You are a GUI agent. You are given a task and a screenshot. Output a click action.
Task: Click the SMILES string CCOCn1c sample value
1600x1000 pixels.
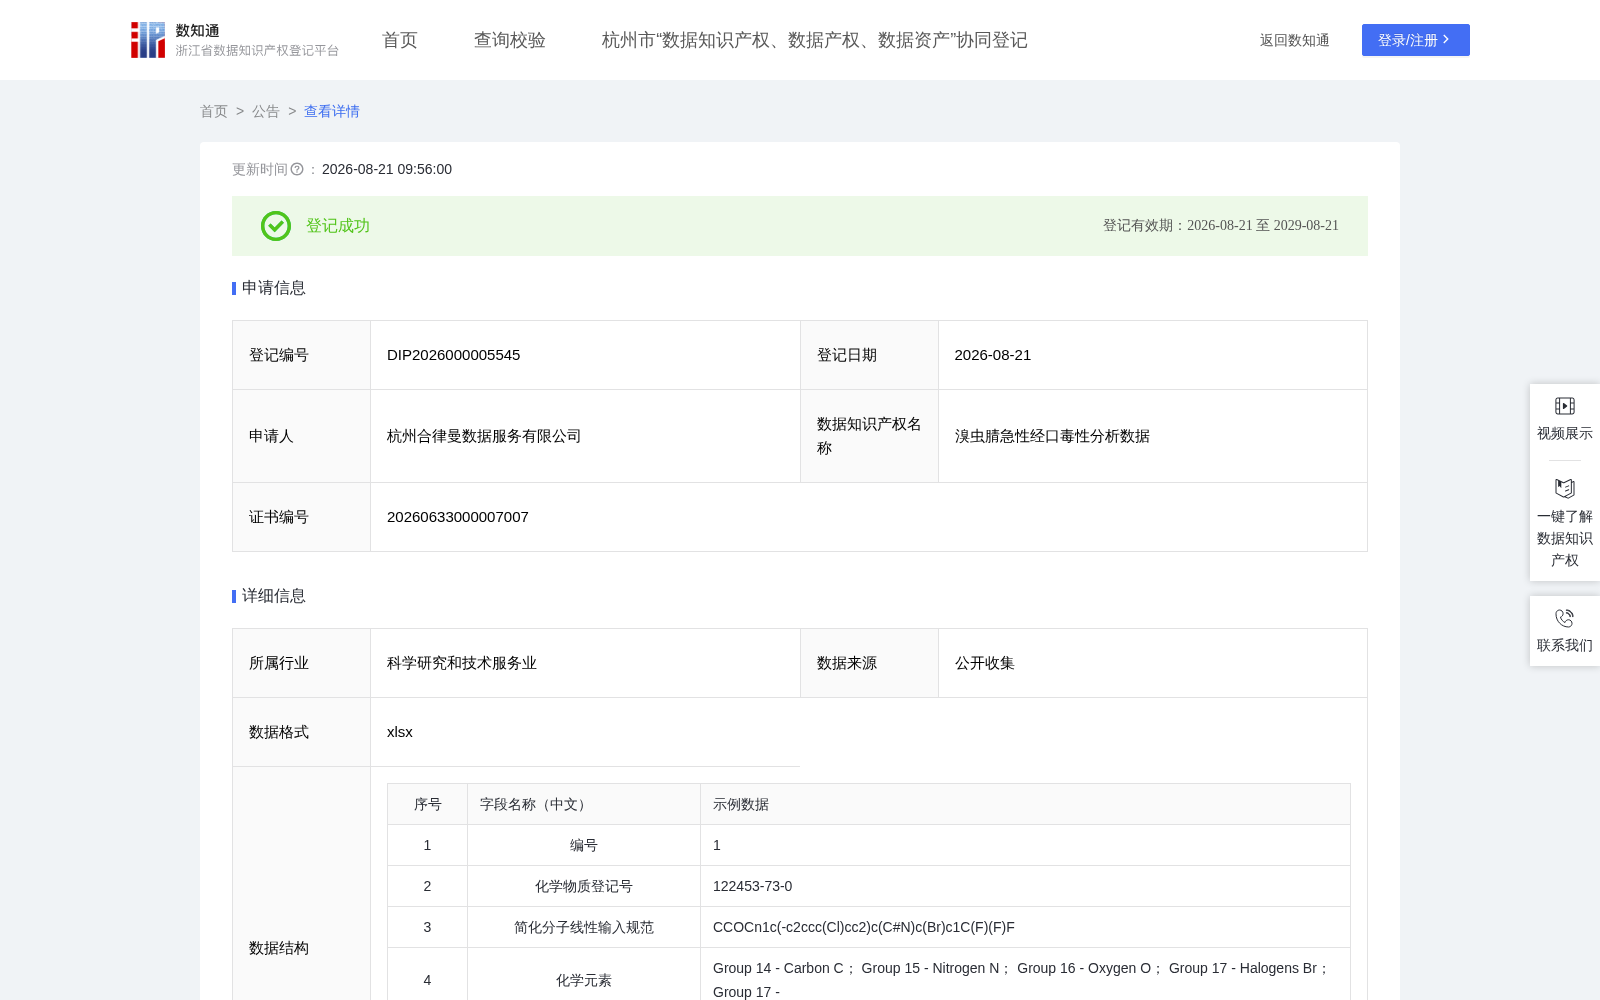tap(864, 927)
